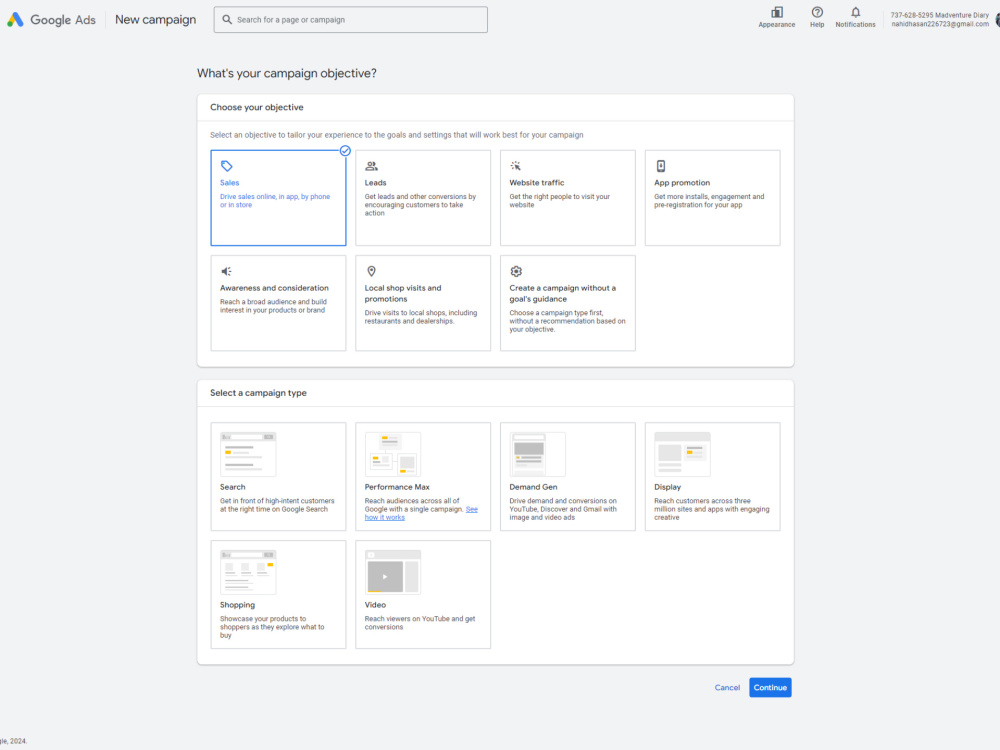
Task: Click the Sales price tag icon
Action: click(x=226, y=166)
